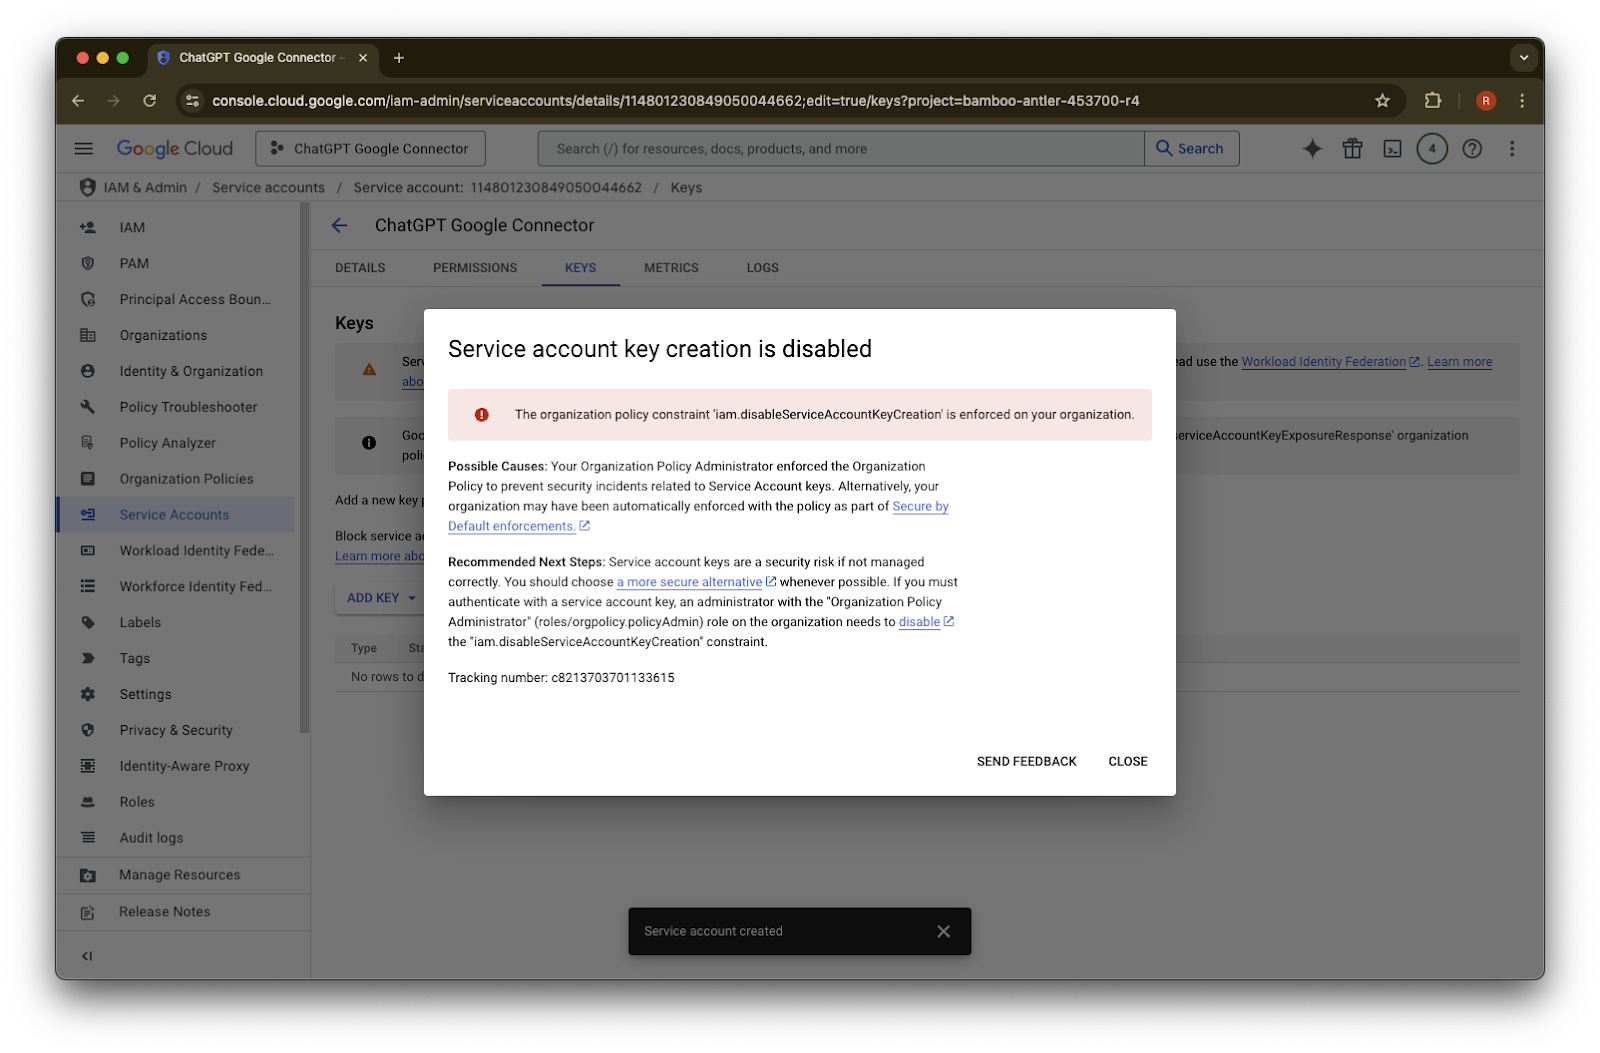Open Tags in the sidebar
Screen dimensions: 1600x1053
coord(135,659)
